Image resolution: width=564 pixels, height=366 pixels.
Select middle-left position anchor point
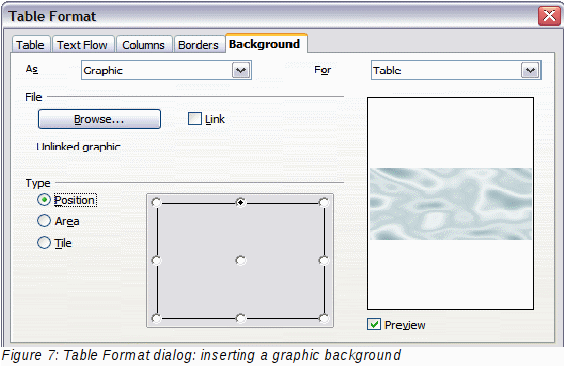click(x=156, y=260)
